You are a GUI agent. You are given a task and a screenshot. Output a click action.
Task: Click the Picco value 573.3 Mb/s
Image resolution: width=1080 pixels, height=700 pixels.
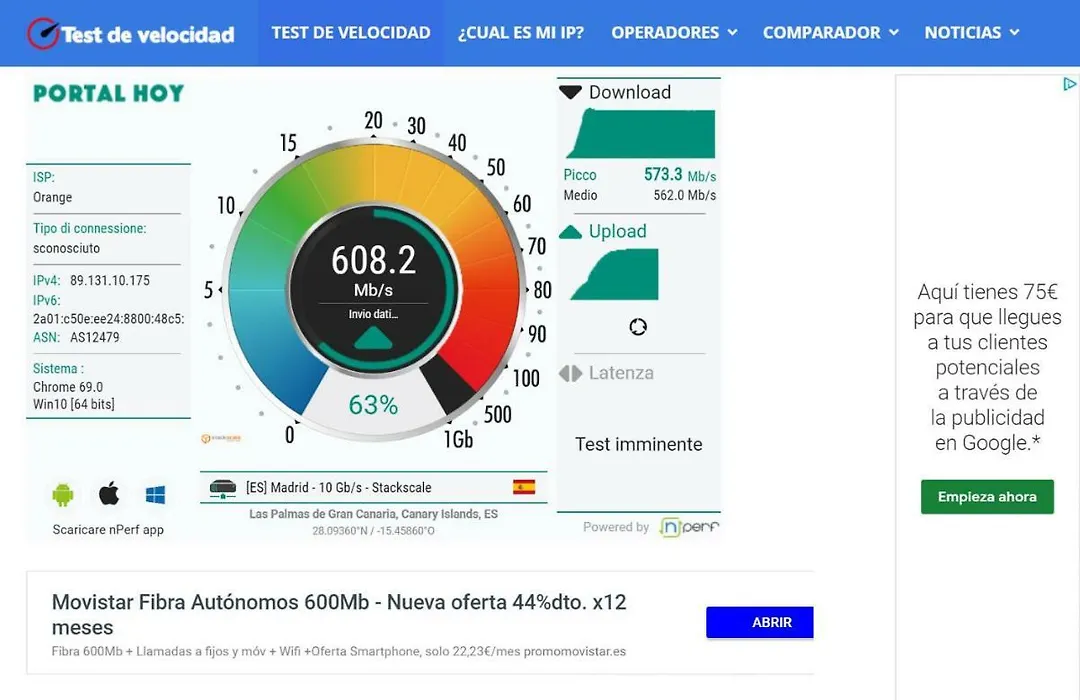coord(680,175)
